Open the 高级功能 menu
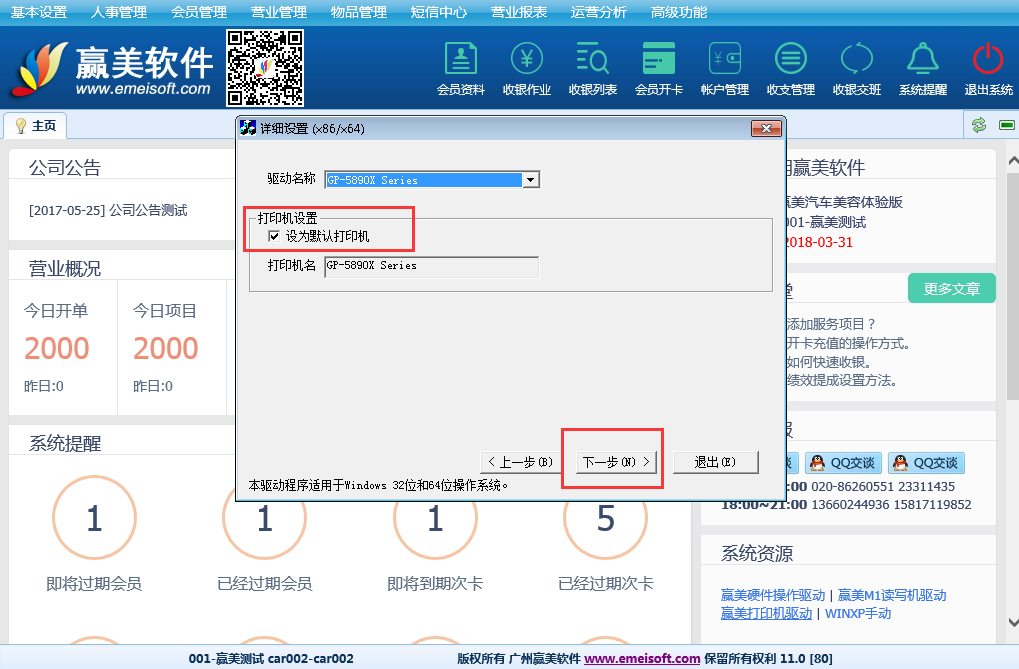Screen dimensions: 1019x669 [678, 12]
